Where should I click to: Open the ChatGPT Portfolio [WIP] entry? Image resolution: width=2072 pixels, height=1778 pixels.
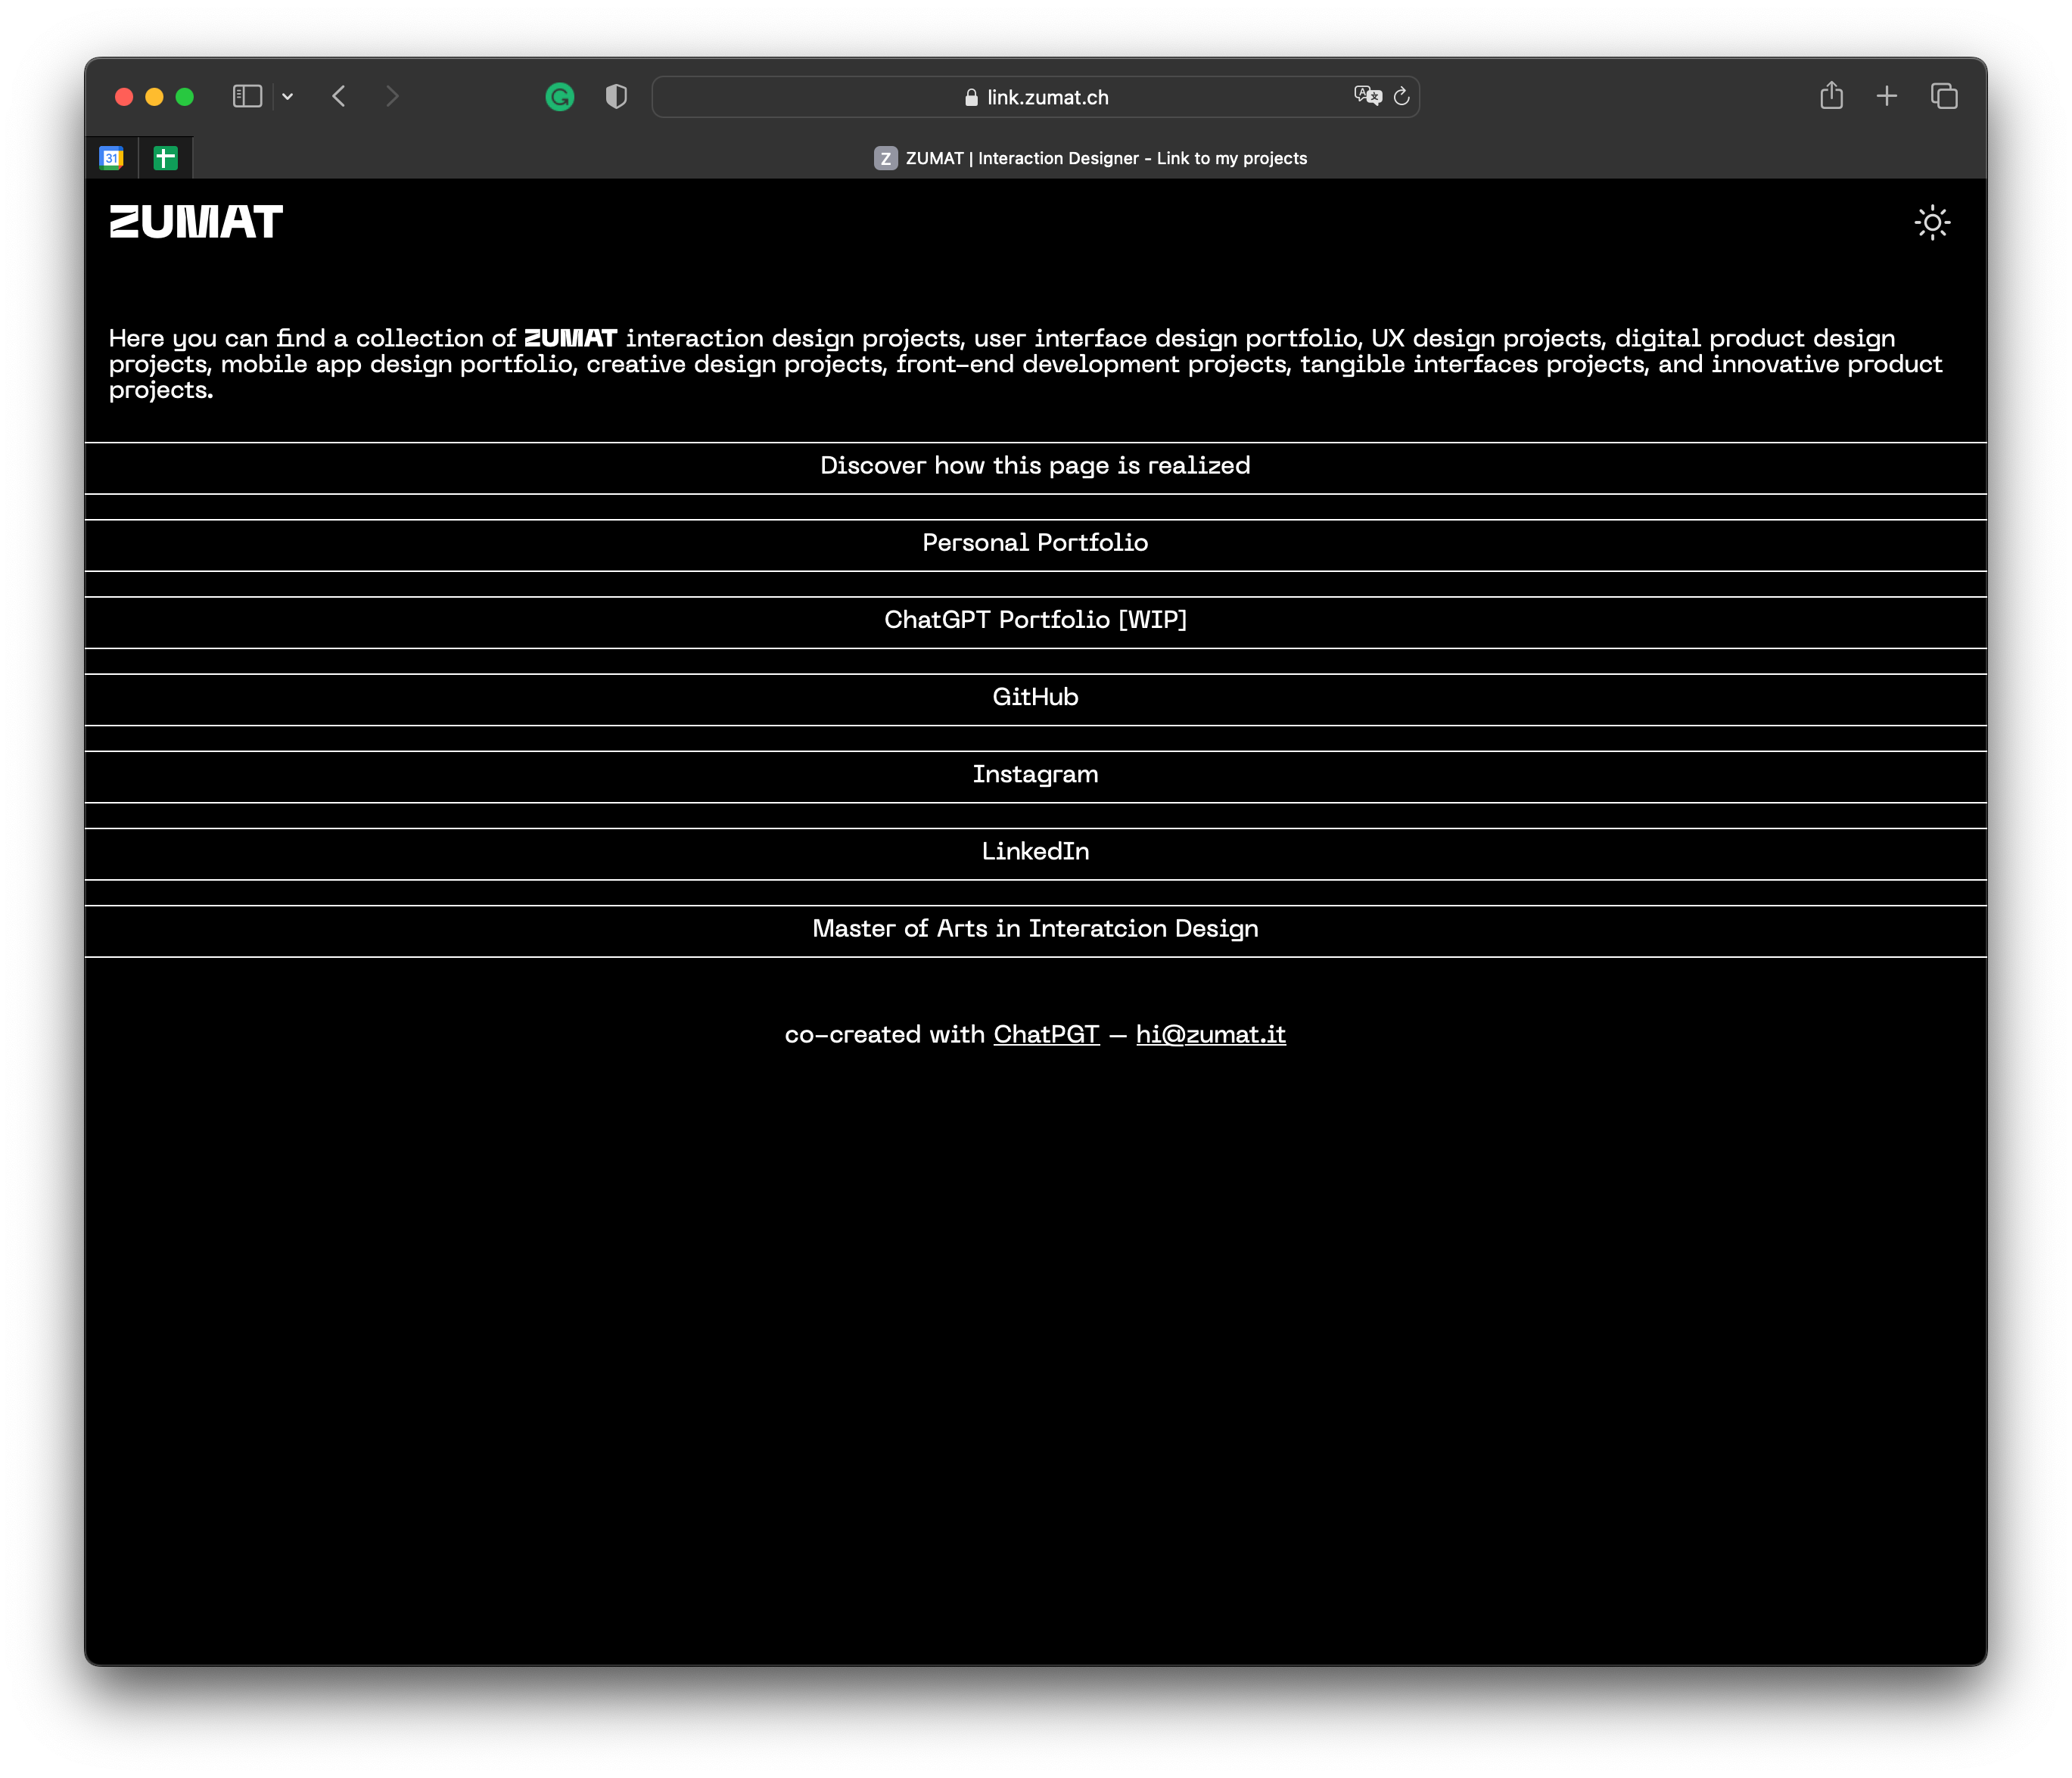point(1035,620)
